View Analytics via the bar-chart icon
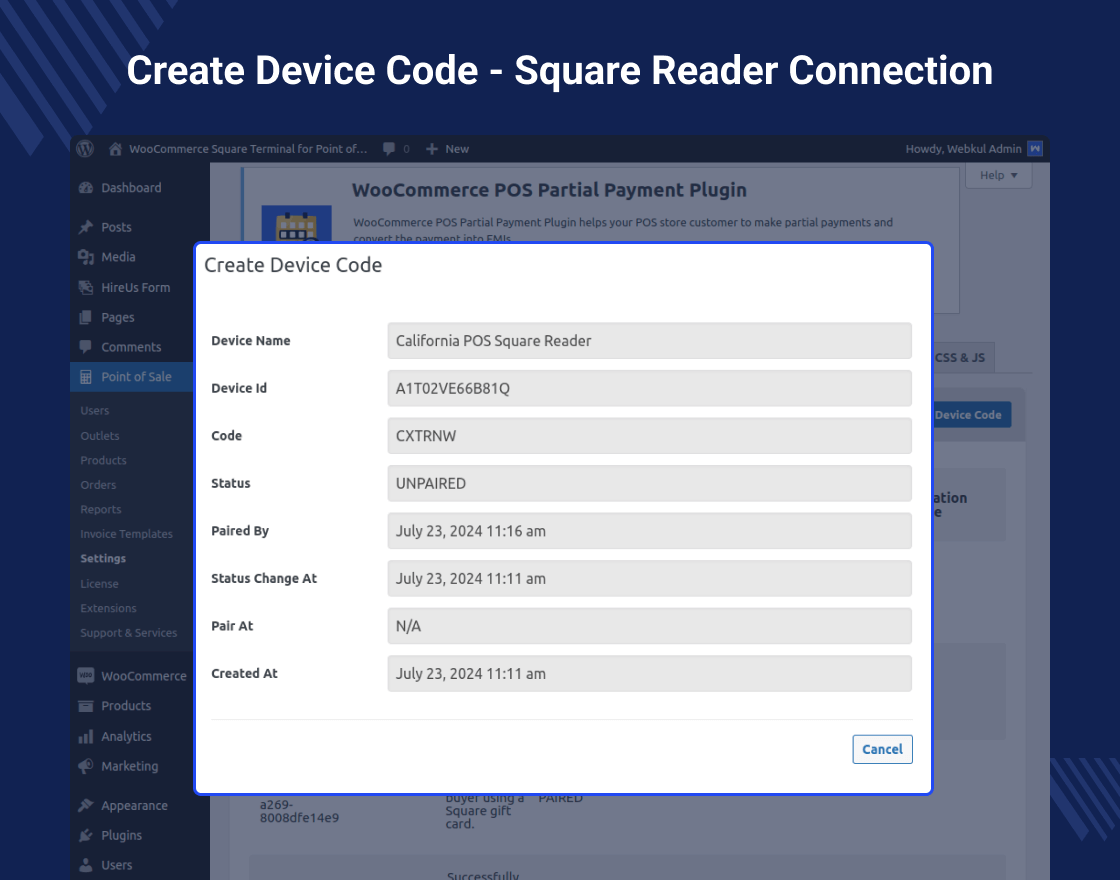This screenshot has height=880, width=1120. click(x=84, y=736)
